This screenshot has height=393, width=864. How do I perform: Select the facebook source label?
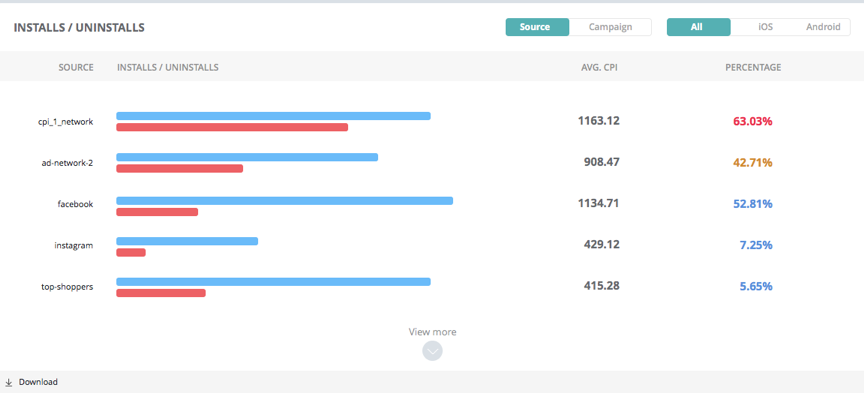point(75,204)
